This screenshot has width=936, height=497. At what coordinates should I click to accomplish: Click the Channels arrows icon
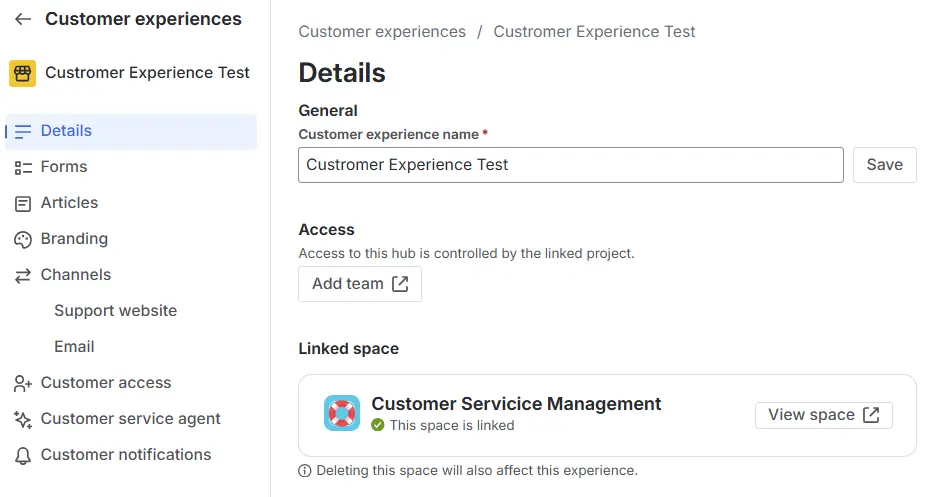click(23, 275)
